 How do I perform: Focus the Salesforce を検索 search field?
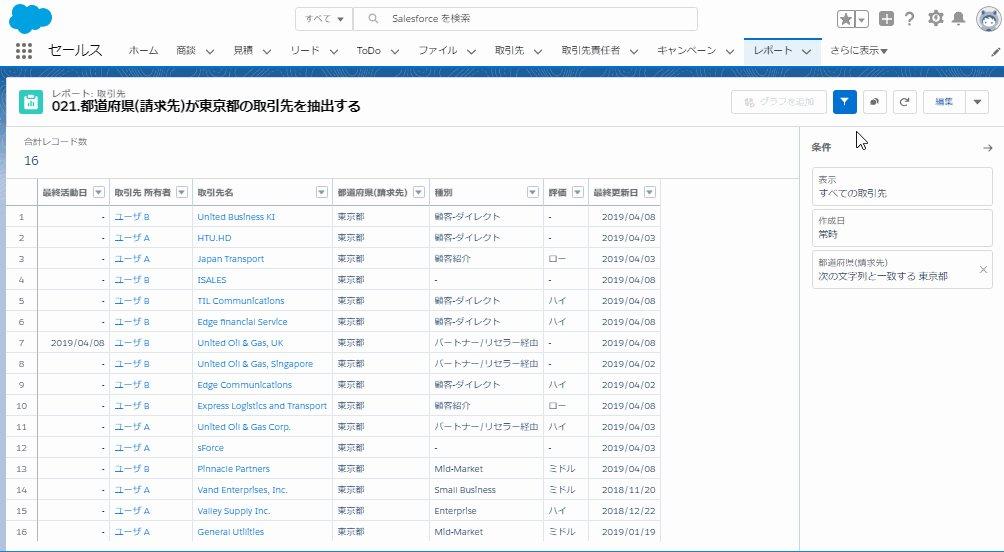point(525,19)
